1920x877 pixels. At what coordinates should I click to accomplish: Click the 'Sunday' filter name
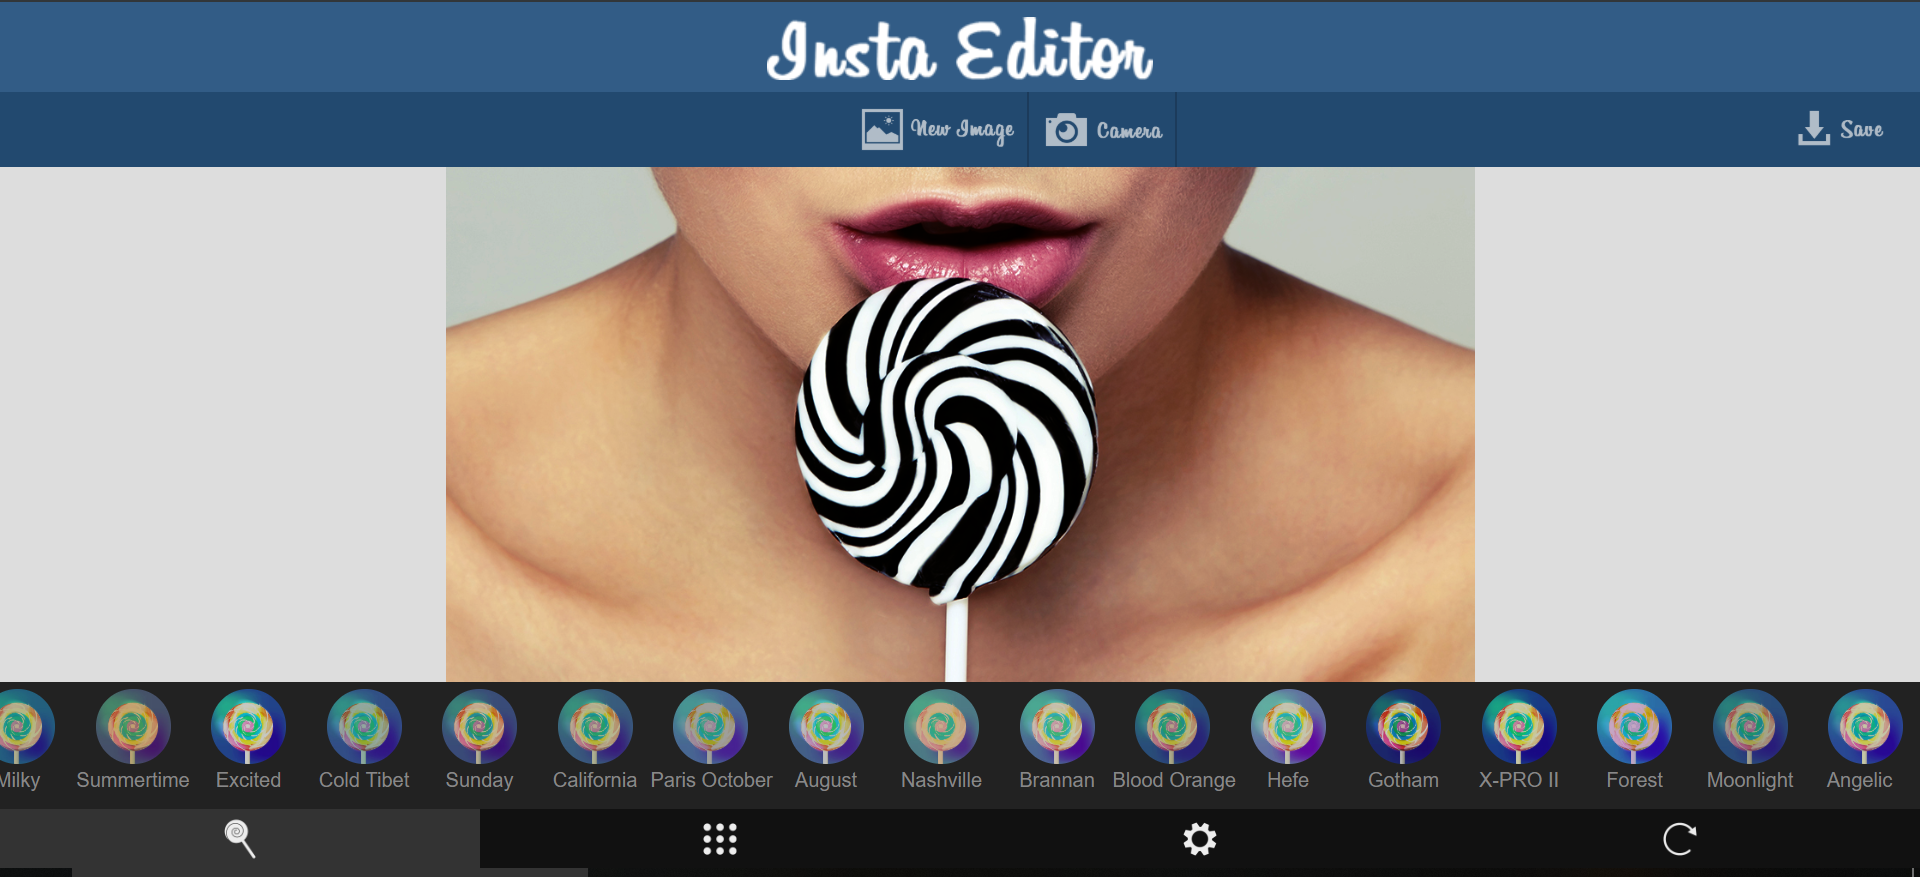479,781
